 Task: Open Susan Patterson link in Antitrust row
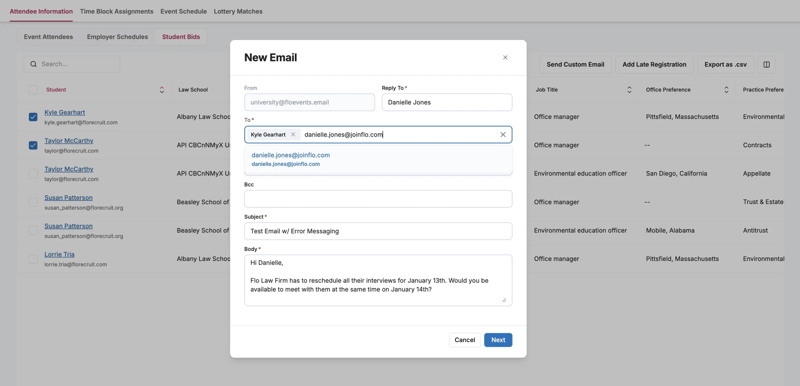pos(68,226)
